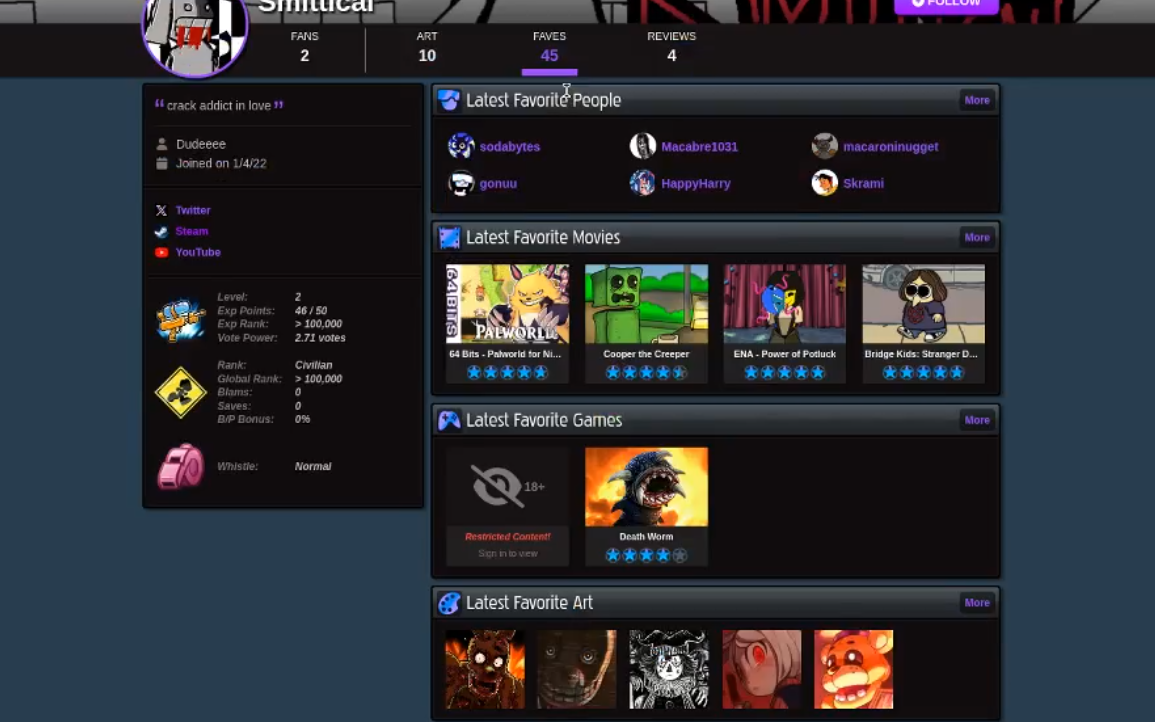The width and height of the screenshot is (1155, 722).
Task: Click the Latest Favorite Games controller icon
Action: click(x=449, y=420)
